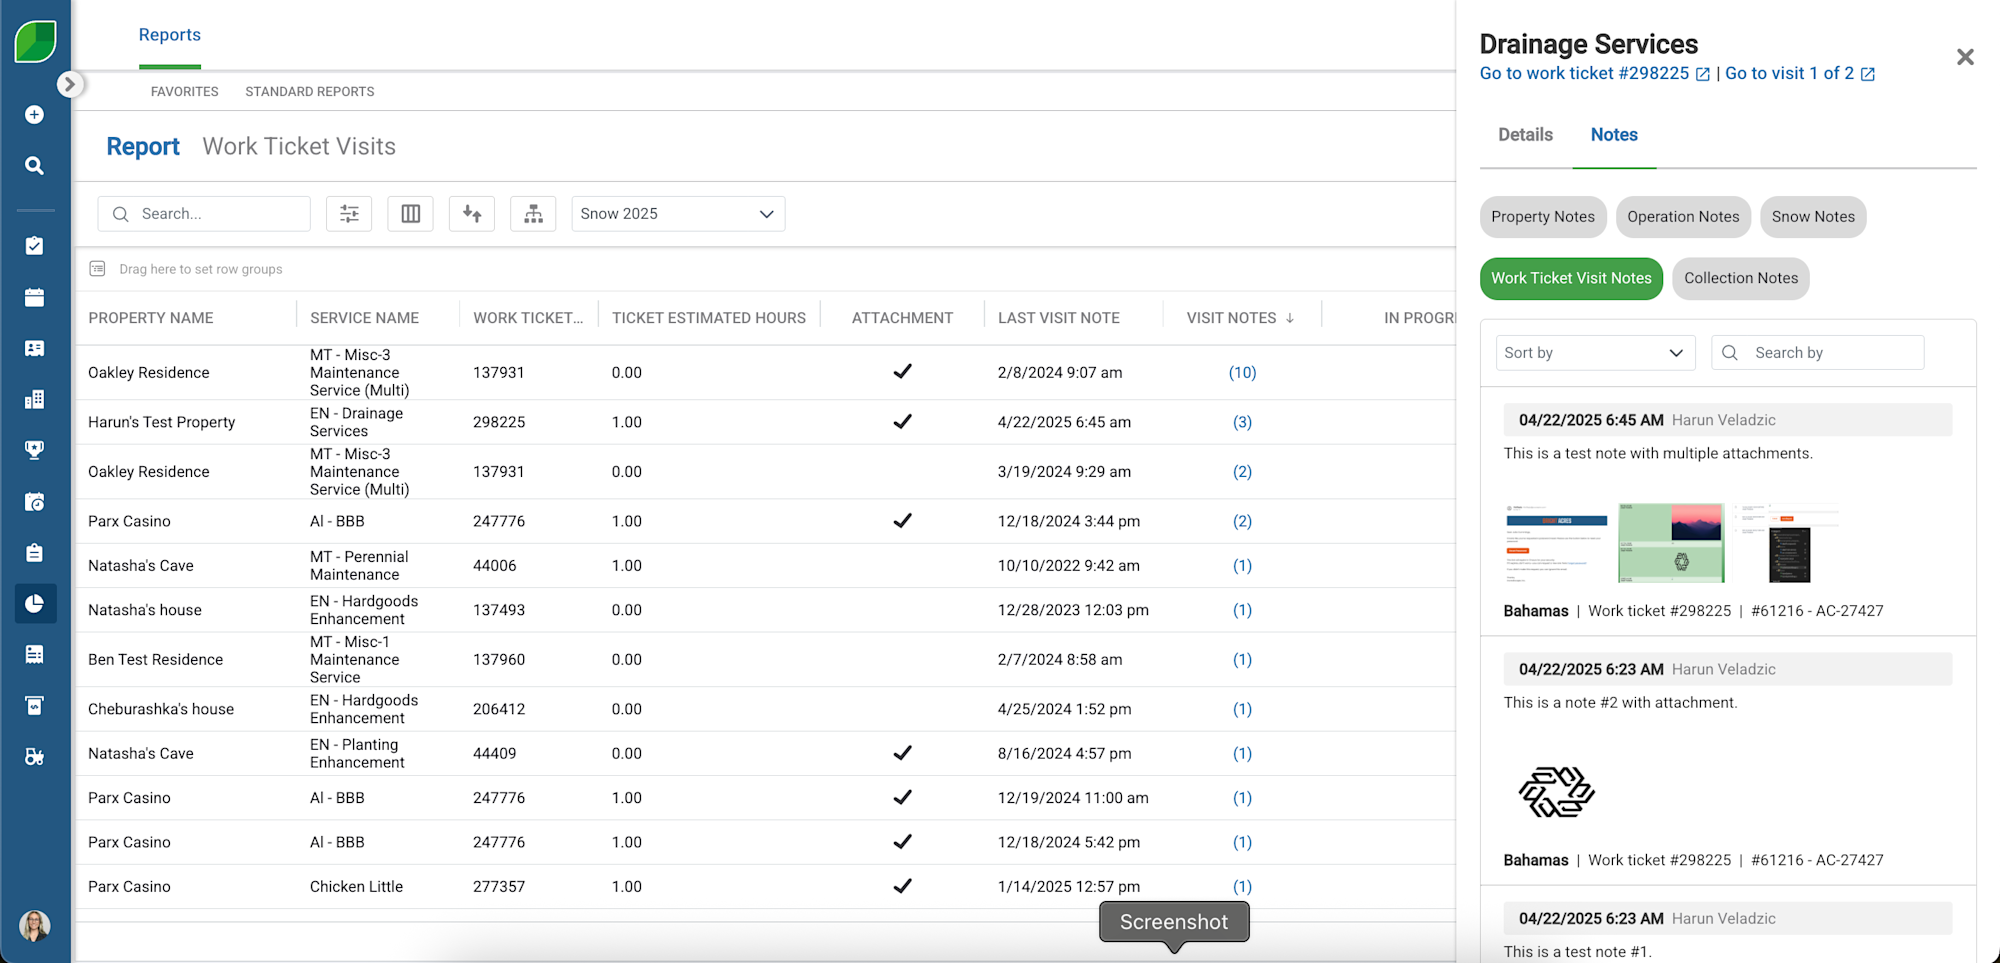Open the tractor equipment sidebar icon
Screen dimensions: 2000x963
[x=34, y=757]
